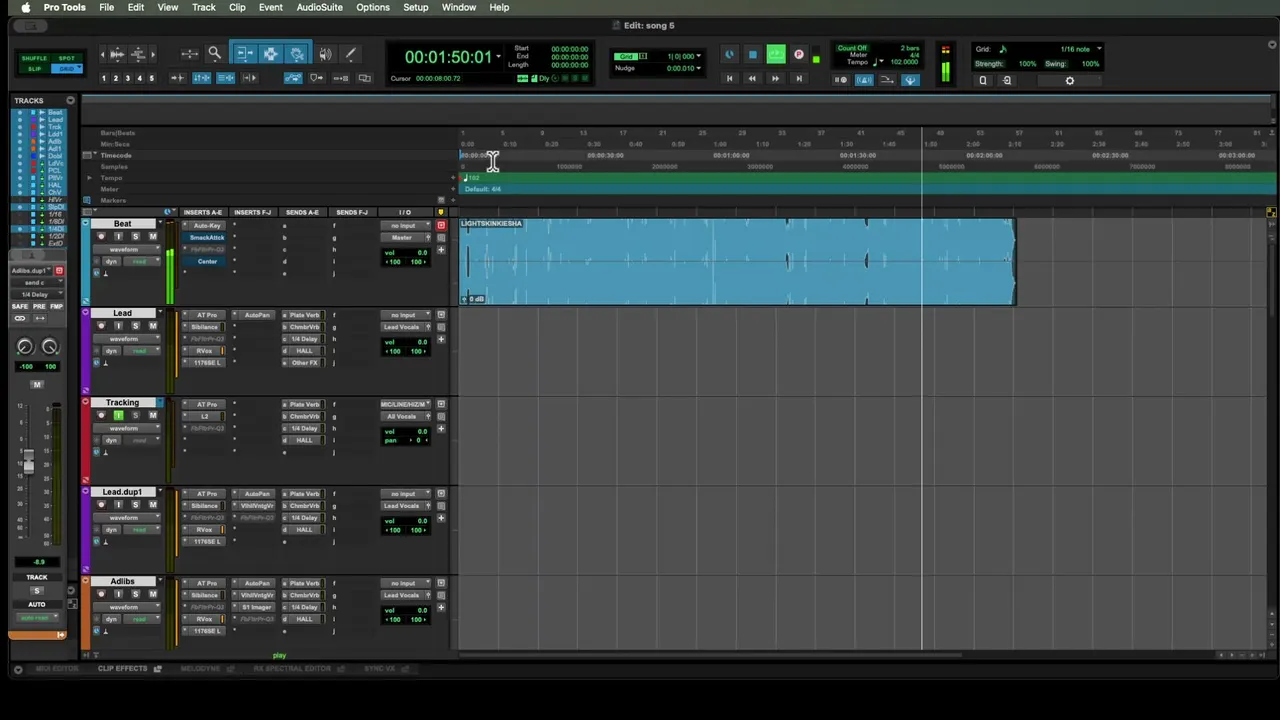Image resolution: width=1280 pixels, height=720 pixels.
Task: Open Lead track automation mode dropdown
Action: pos(143,351)
